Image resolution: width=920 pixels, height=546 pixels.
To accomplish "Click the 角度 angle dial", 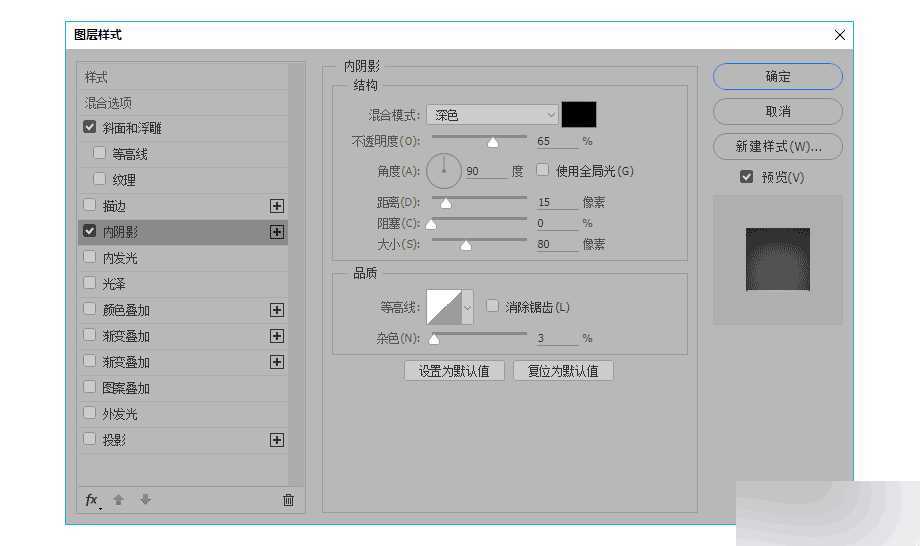I will pyautogui.click(x=444, y=171).
